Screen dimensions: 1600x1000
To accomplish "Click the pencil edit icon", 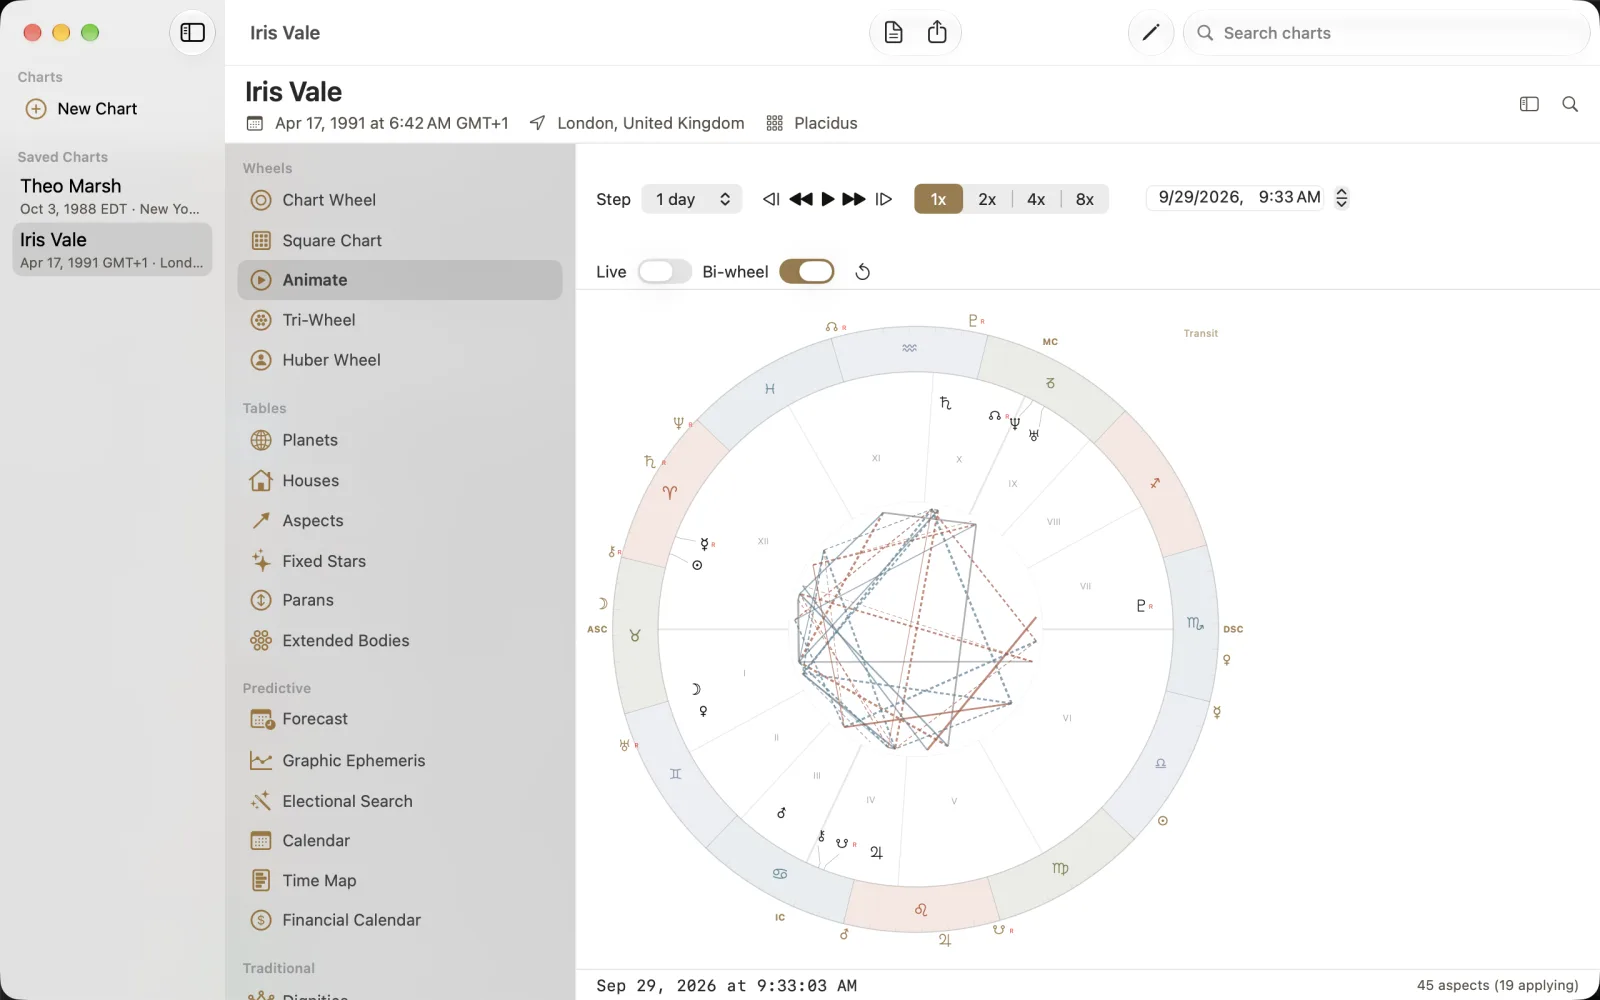I will click(1150, 33).
